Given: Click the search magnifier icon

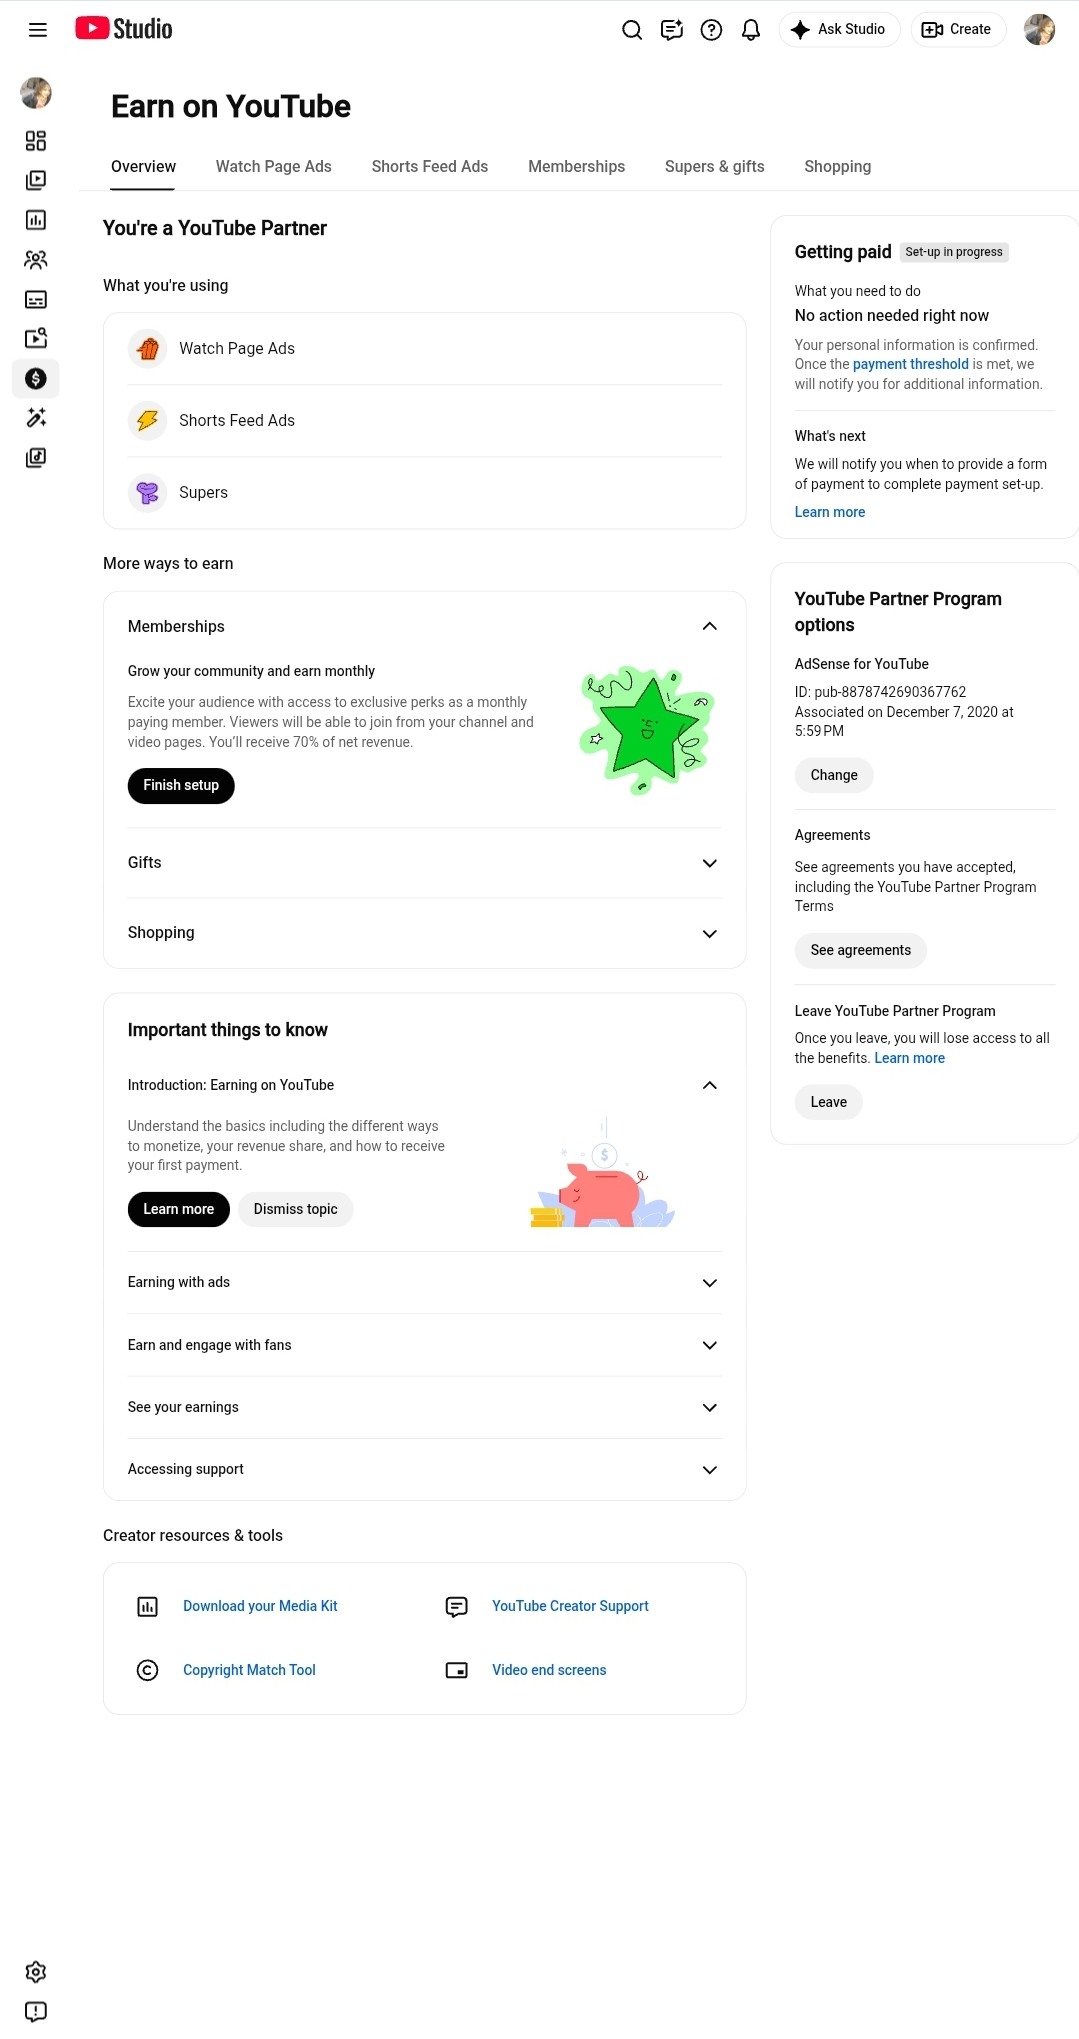Looking at the screenshot, I should pyautogui.click(x=632, y=30).
